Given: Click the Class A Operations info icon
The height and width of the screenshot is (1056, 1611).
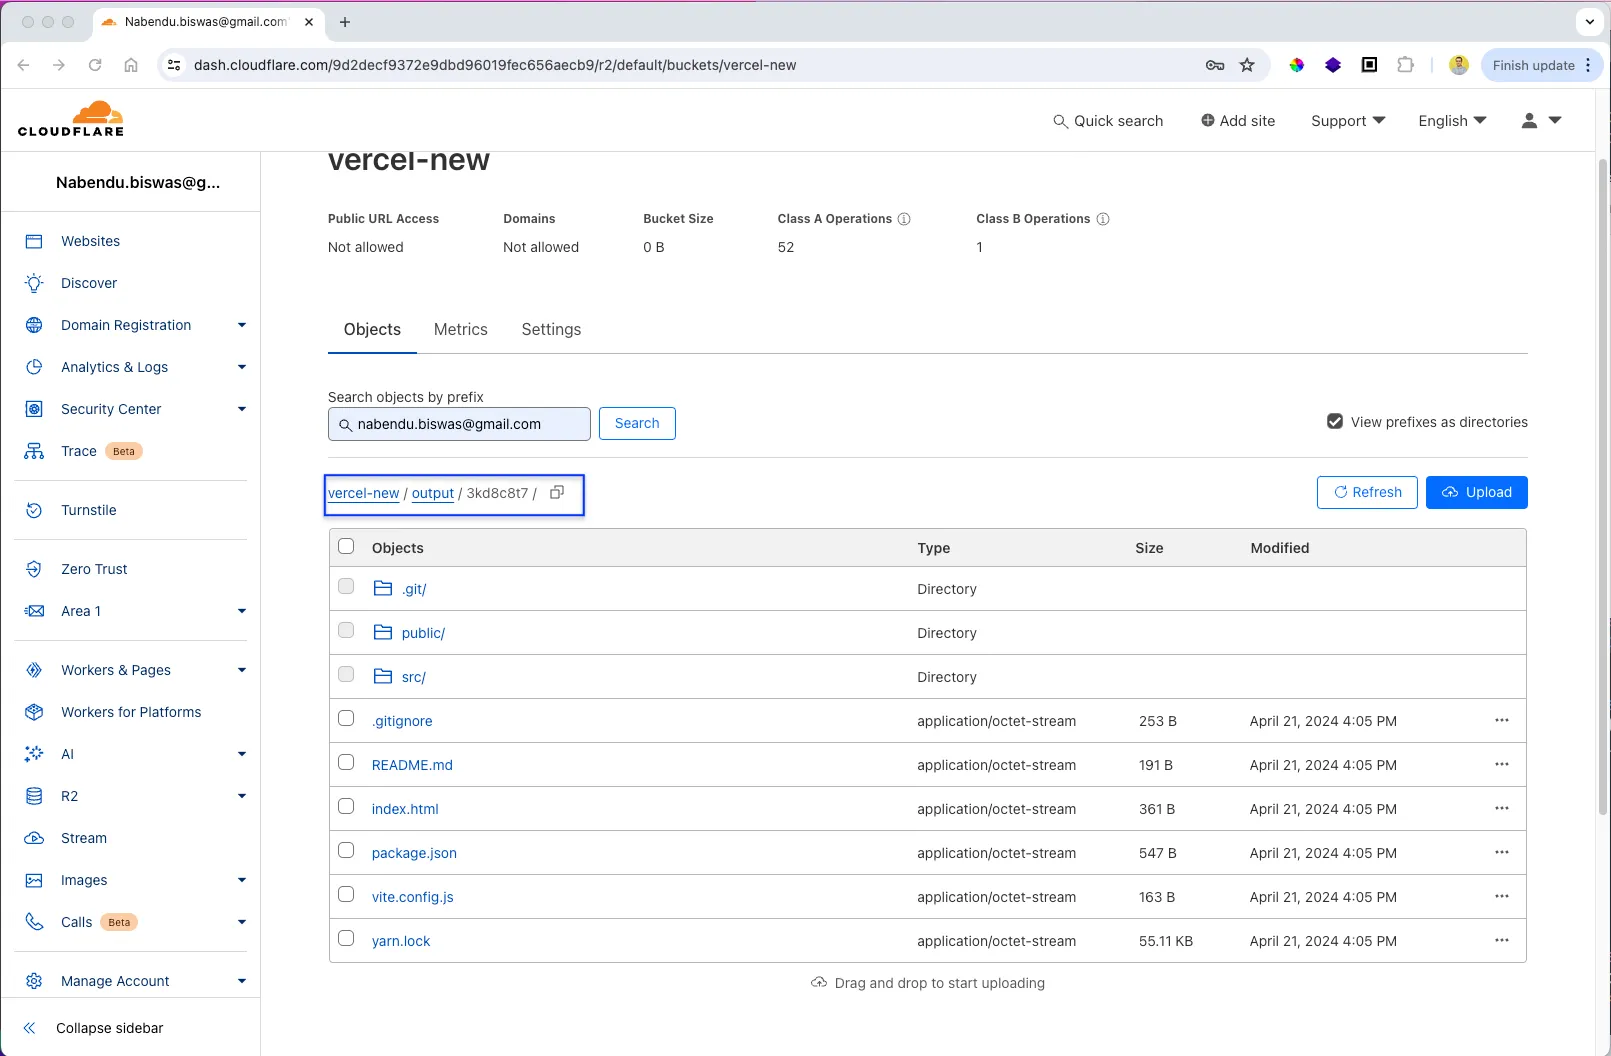Looking at the screenshot, I should coord(904,219).
